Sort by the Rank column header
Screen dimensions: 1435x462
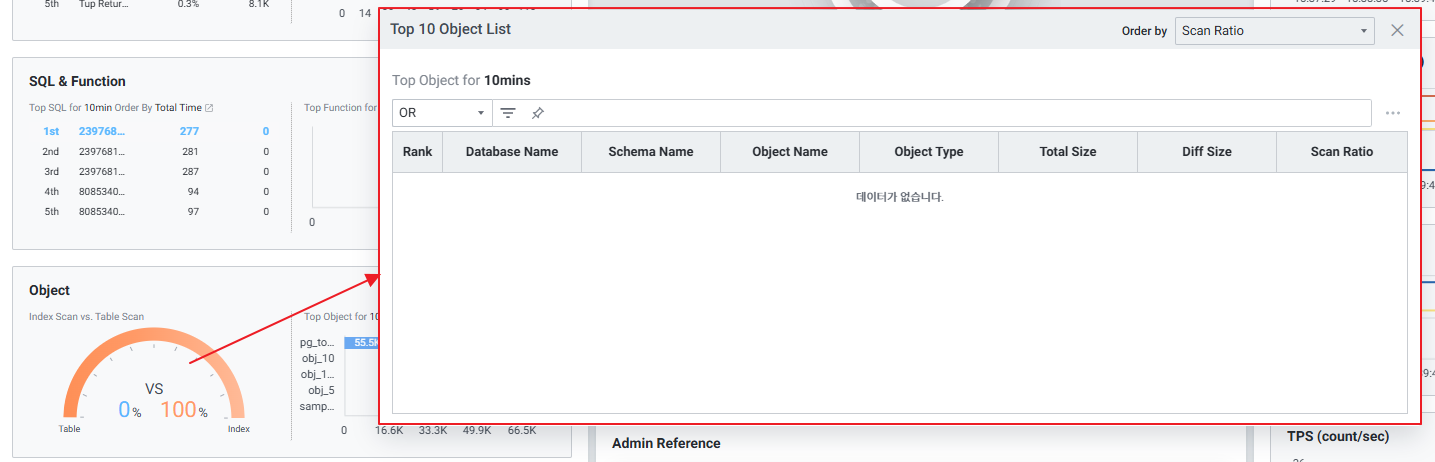(x=417, y=152)
